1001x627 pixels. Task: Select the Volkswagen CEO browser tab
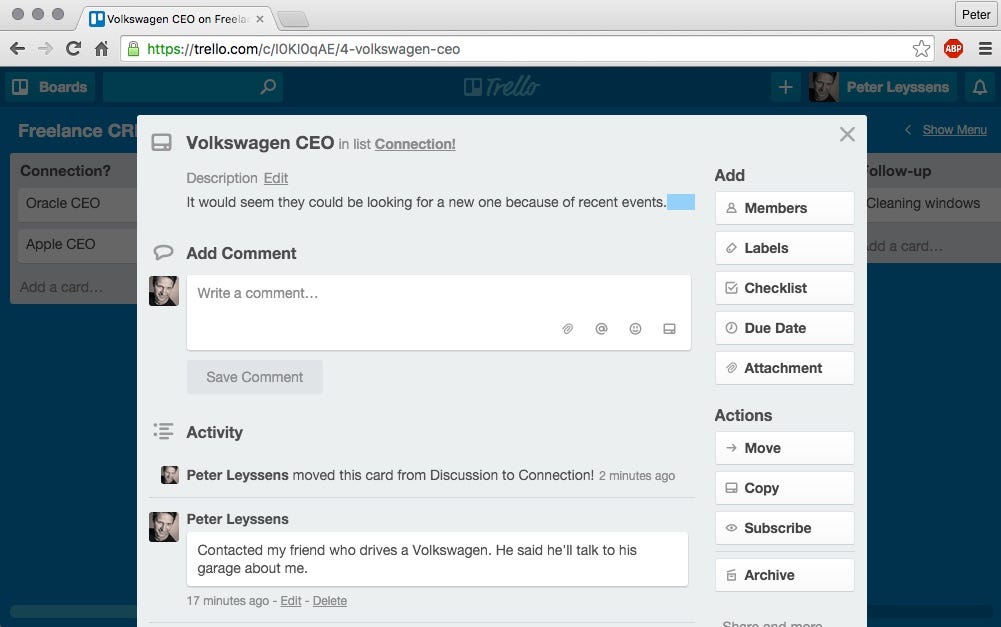coord(176,19)
